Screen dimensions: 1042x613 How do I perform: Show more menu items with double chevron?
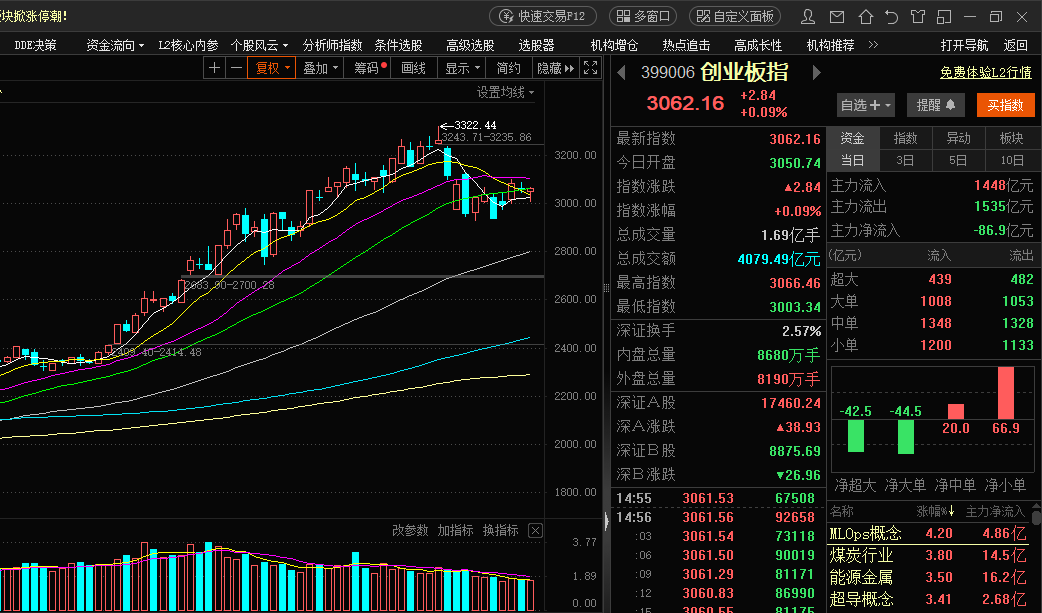pos(873,45)
